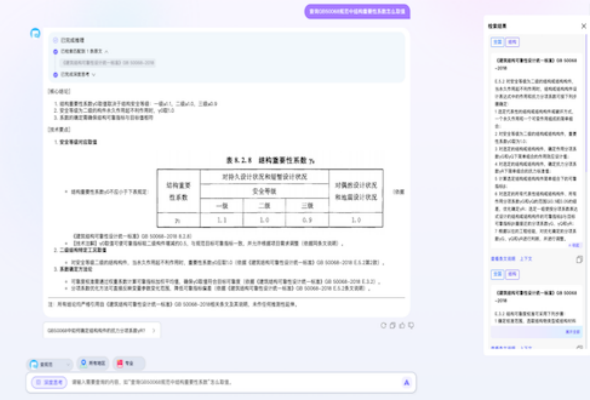
Task: Open the cited standard GB 50068-2018 chip
Action: pos(108,63)
